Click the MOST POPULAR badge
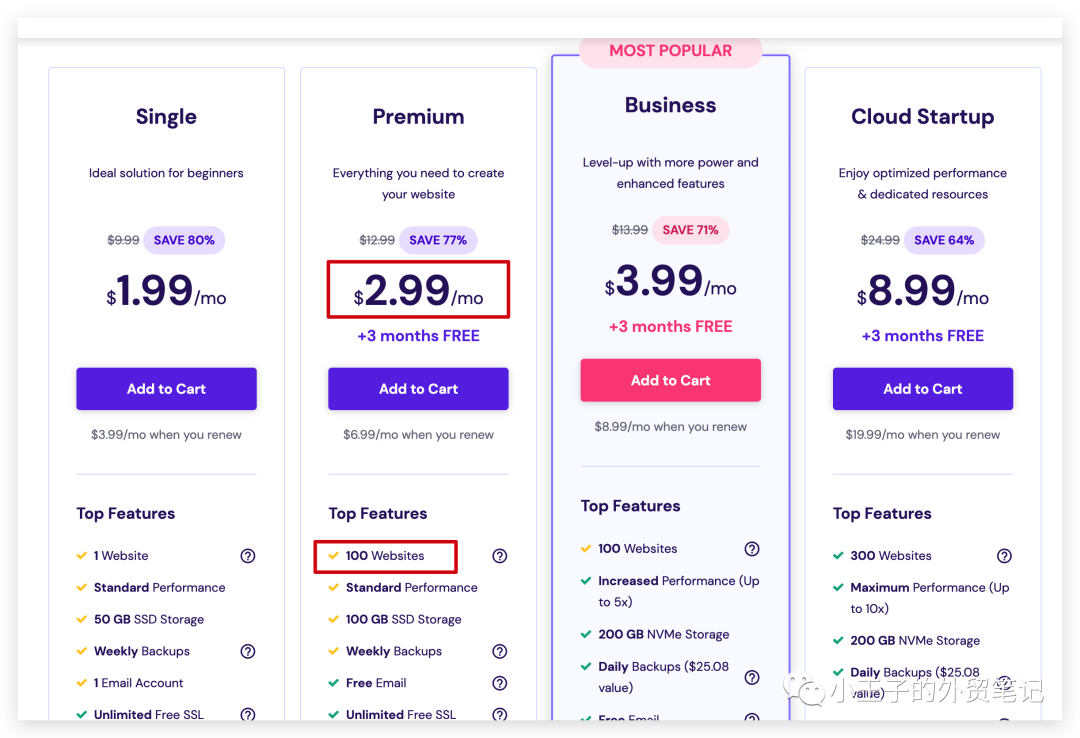The width and height of the screenshot is (1080, 738). coord(670,51)
